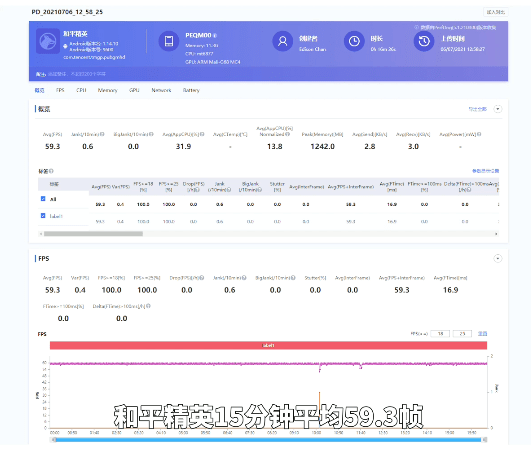
Task: Click help icon beside Jank(/10min) overview metric
Action: pyautogui.click(x=102, y=134)
